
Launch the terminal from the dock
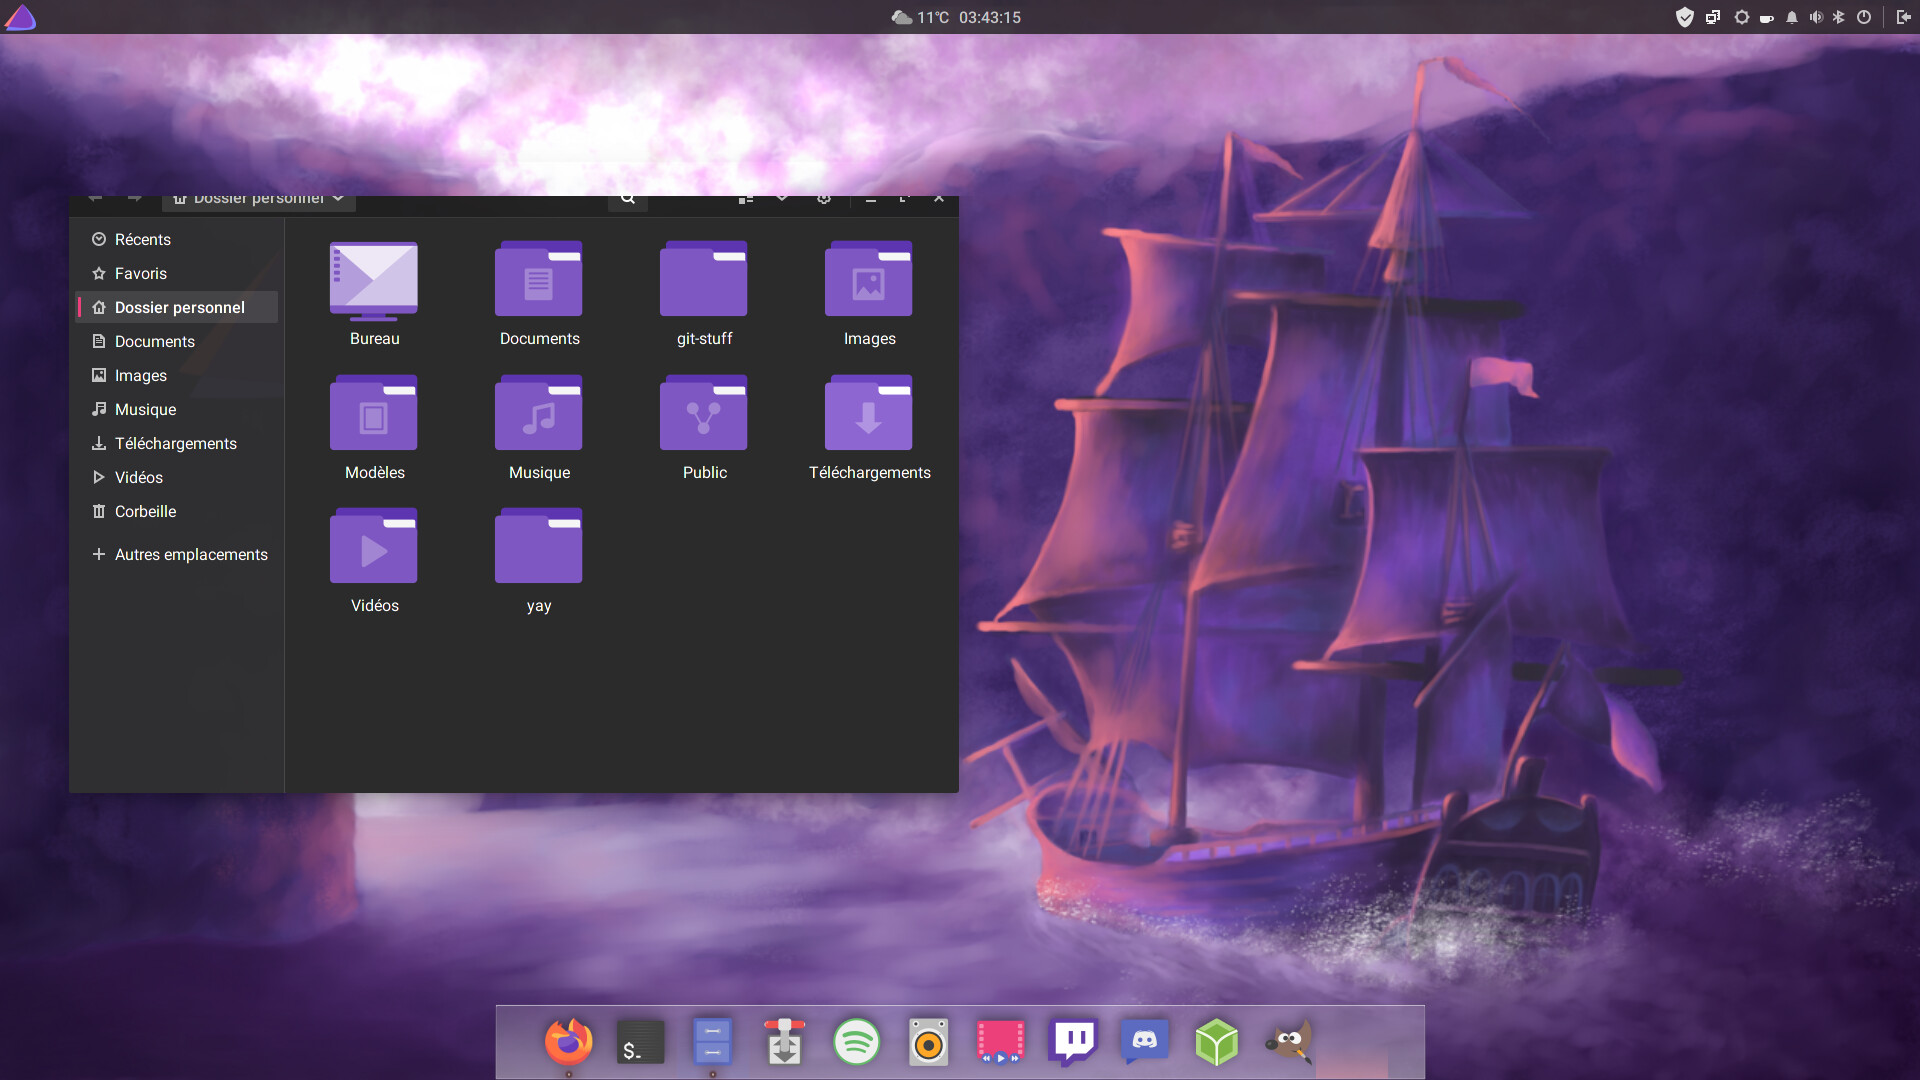[x=641, y=1042]
